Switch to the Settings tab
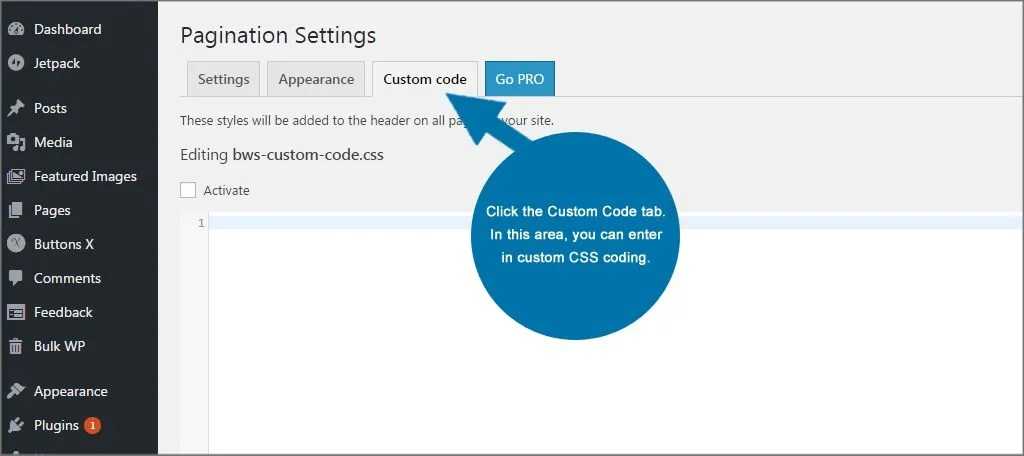This screenshot has height=456, width=1024. 223,79
